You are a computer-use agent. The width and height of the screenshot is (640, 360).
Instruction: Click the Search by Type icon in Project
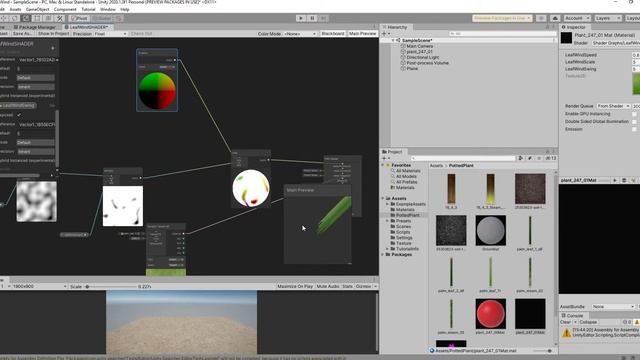tap(521, 158)
